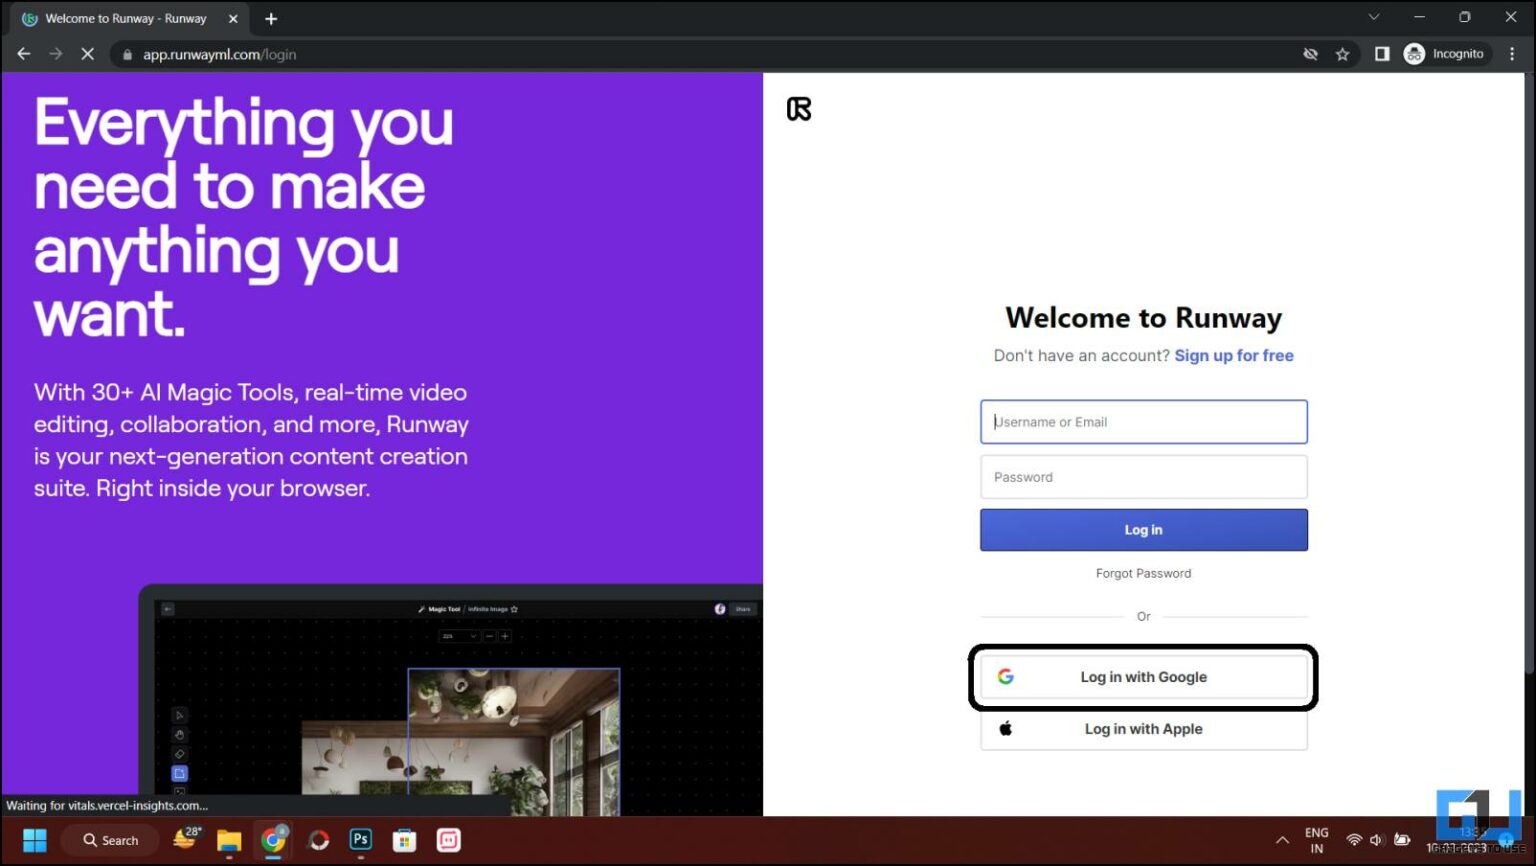Open Chrome's three-dot menu
The image size is (1536, 866).
pyautogui.click(x=1513, y=54)
